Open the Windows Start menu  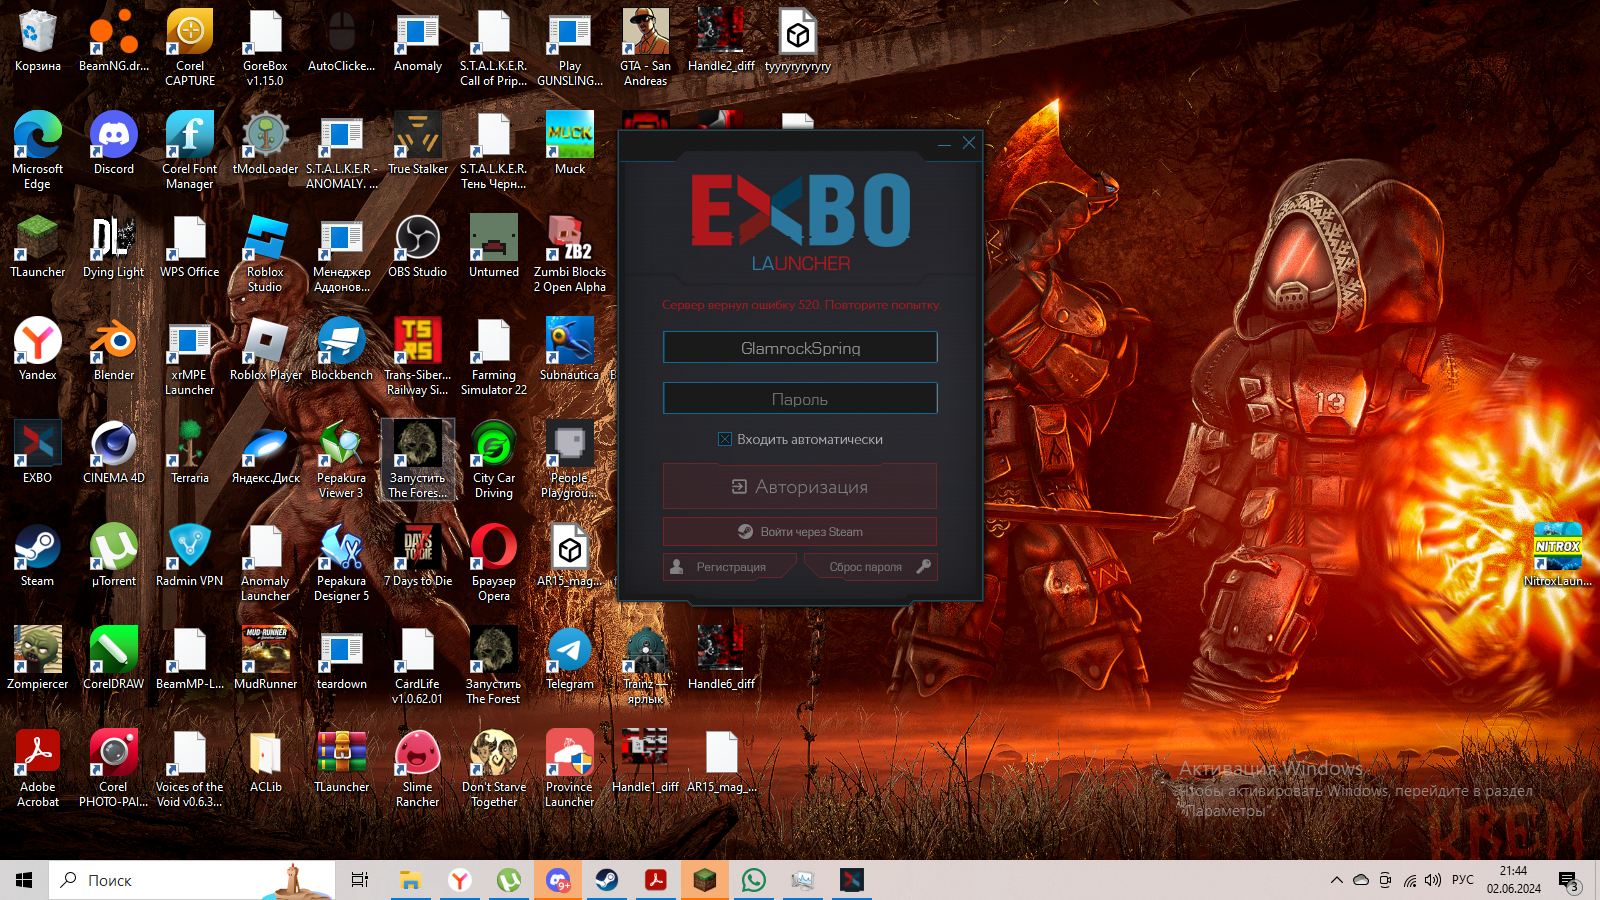(24, 880)
